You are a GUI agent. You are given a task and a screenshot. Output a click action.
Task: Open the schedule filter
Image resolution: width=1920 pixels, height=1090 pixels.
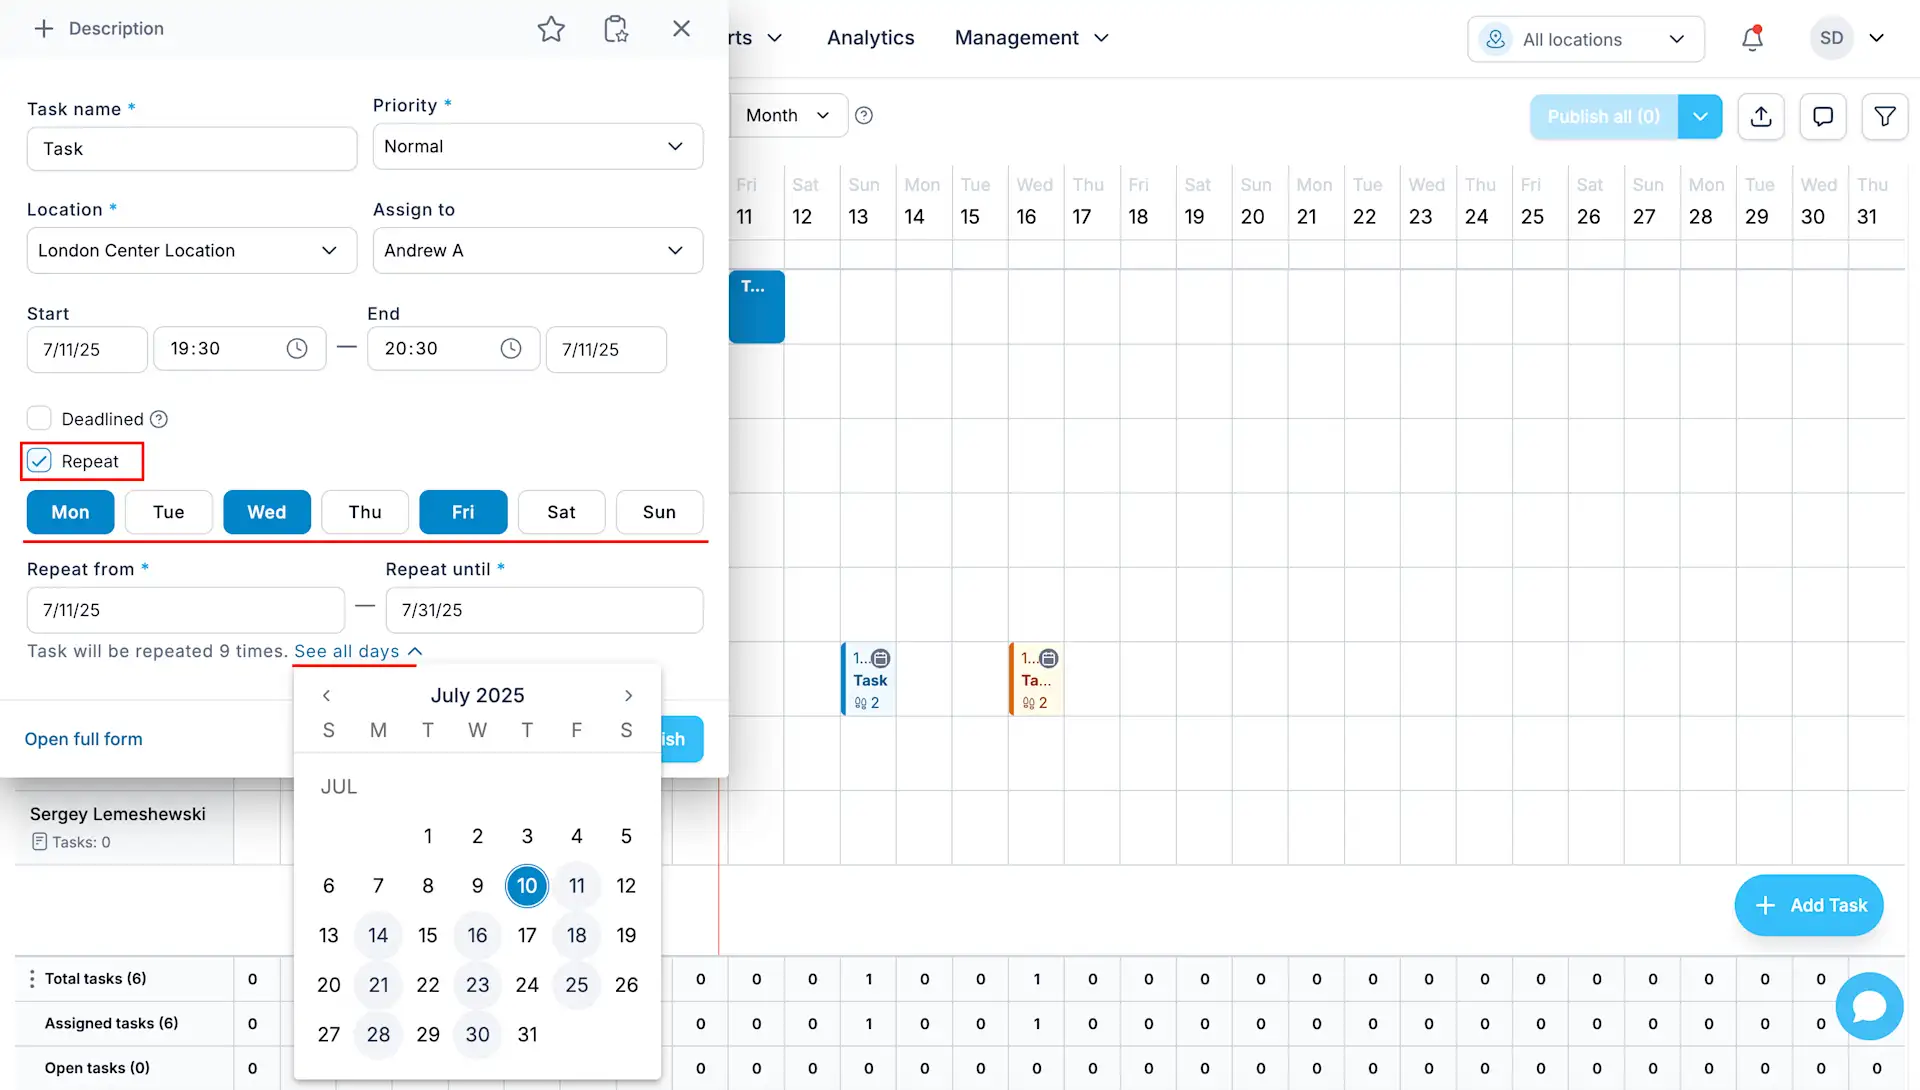pos(1885,116)
